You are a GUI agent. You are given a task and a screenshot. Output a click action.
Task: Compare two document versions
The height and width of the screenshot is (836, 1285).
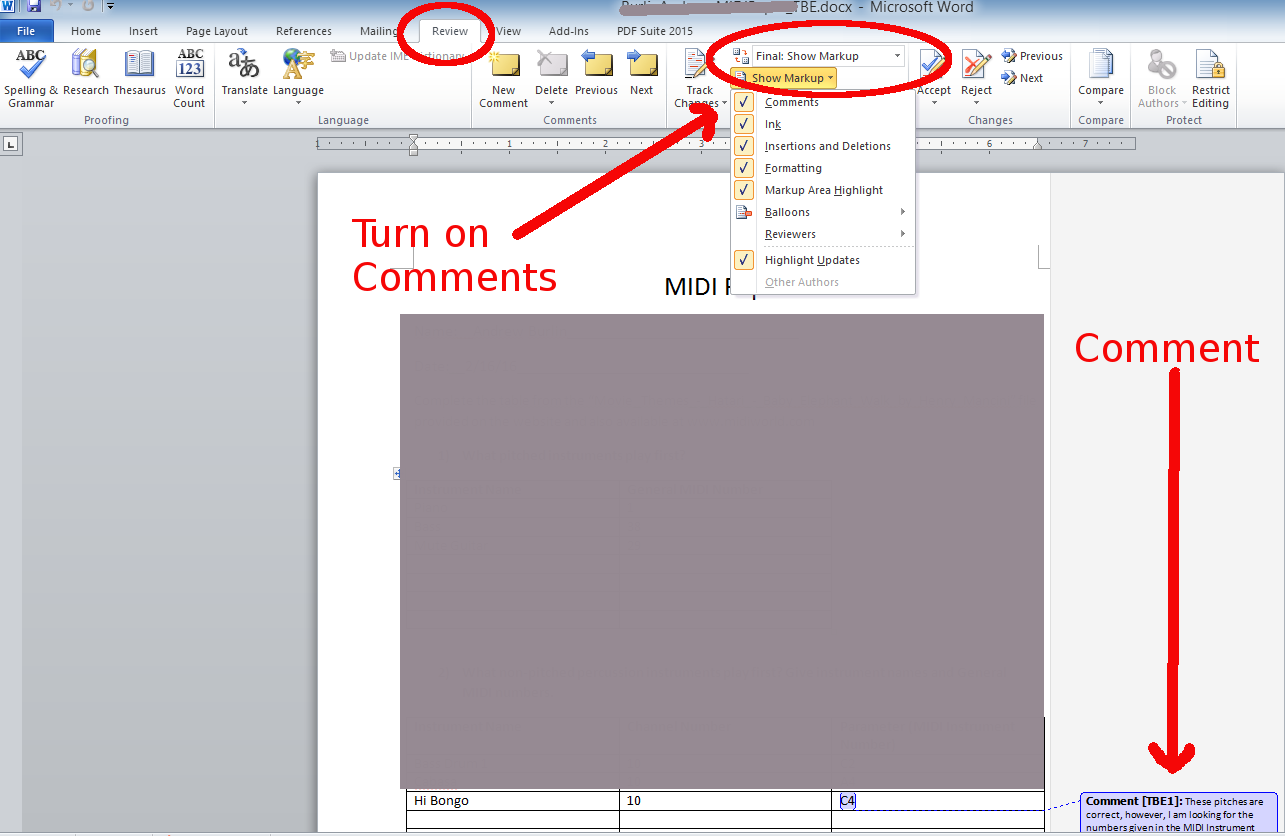pyautogui.click(x=1101, y=78)
